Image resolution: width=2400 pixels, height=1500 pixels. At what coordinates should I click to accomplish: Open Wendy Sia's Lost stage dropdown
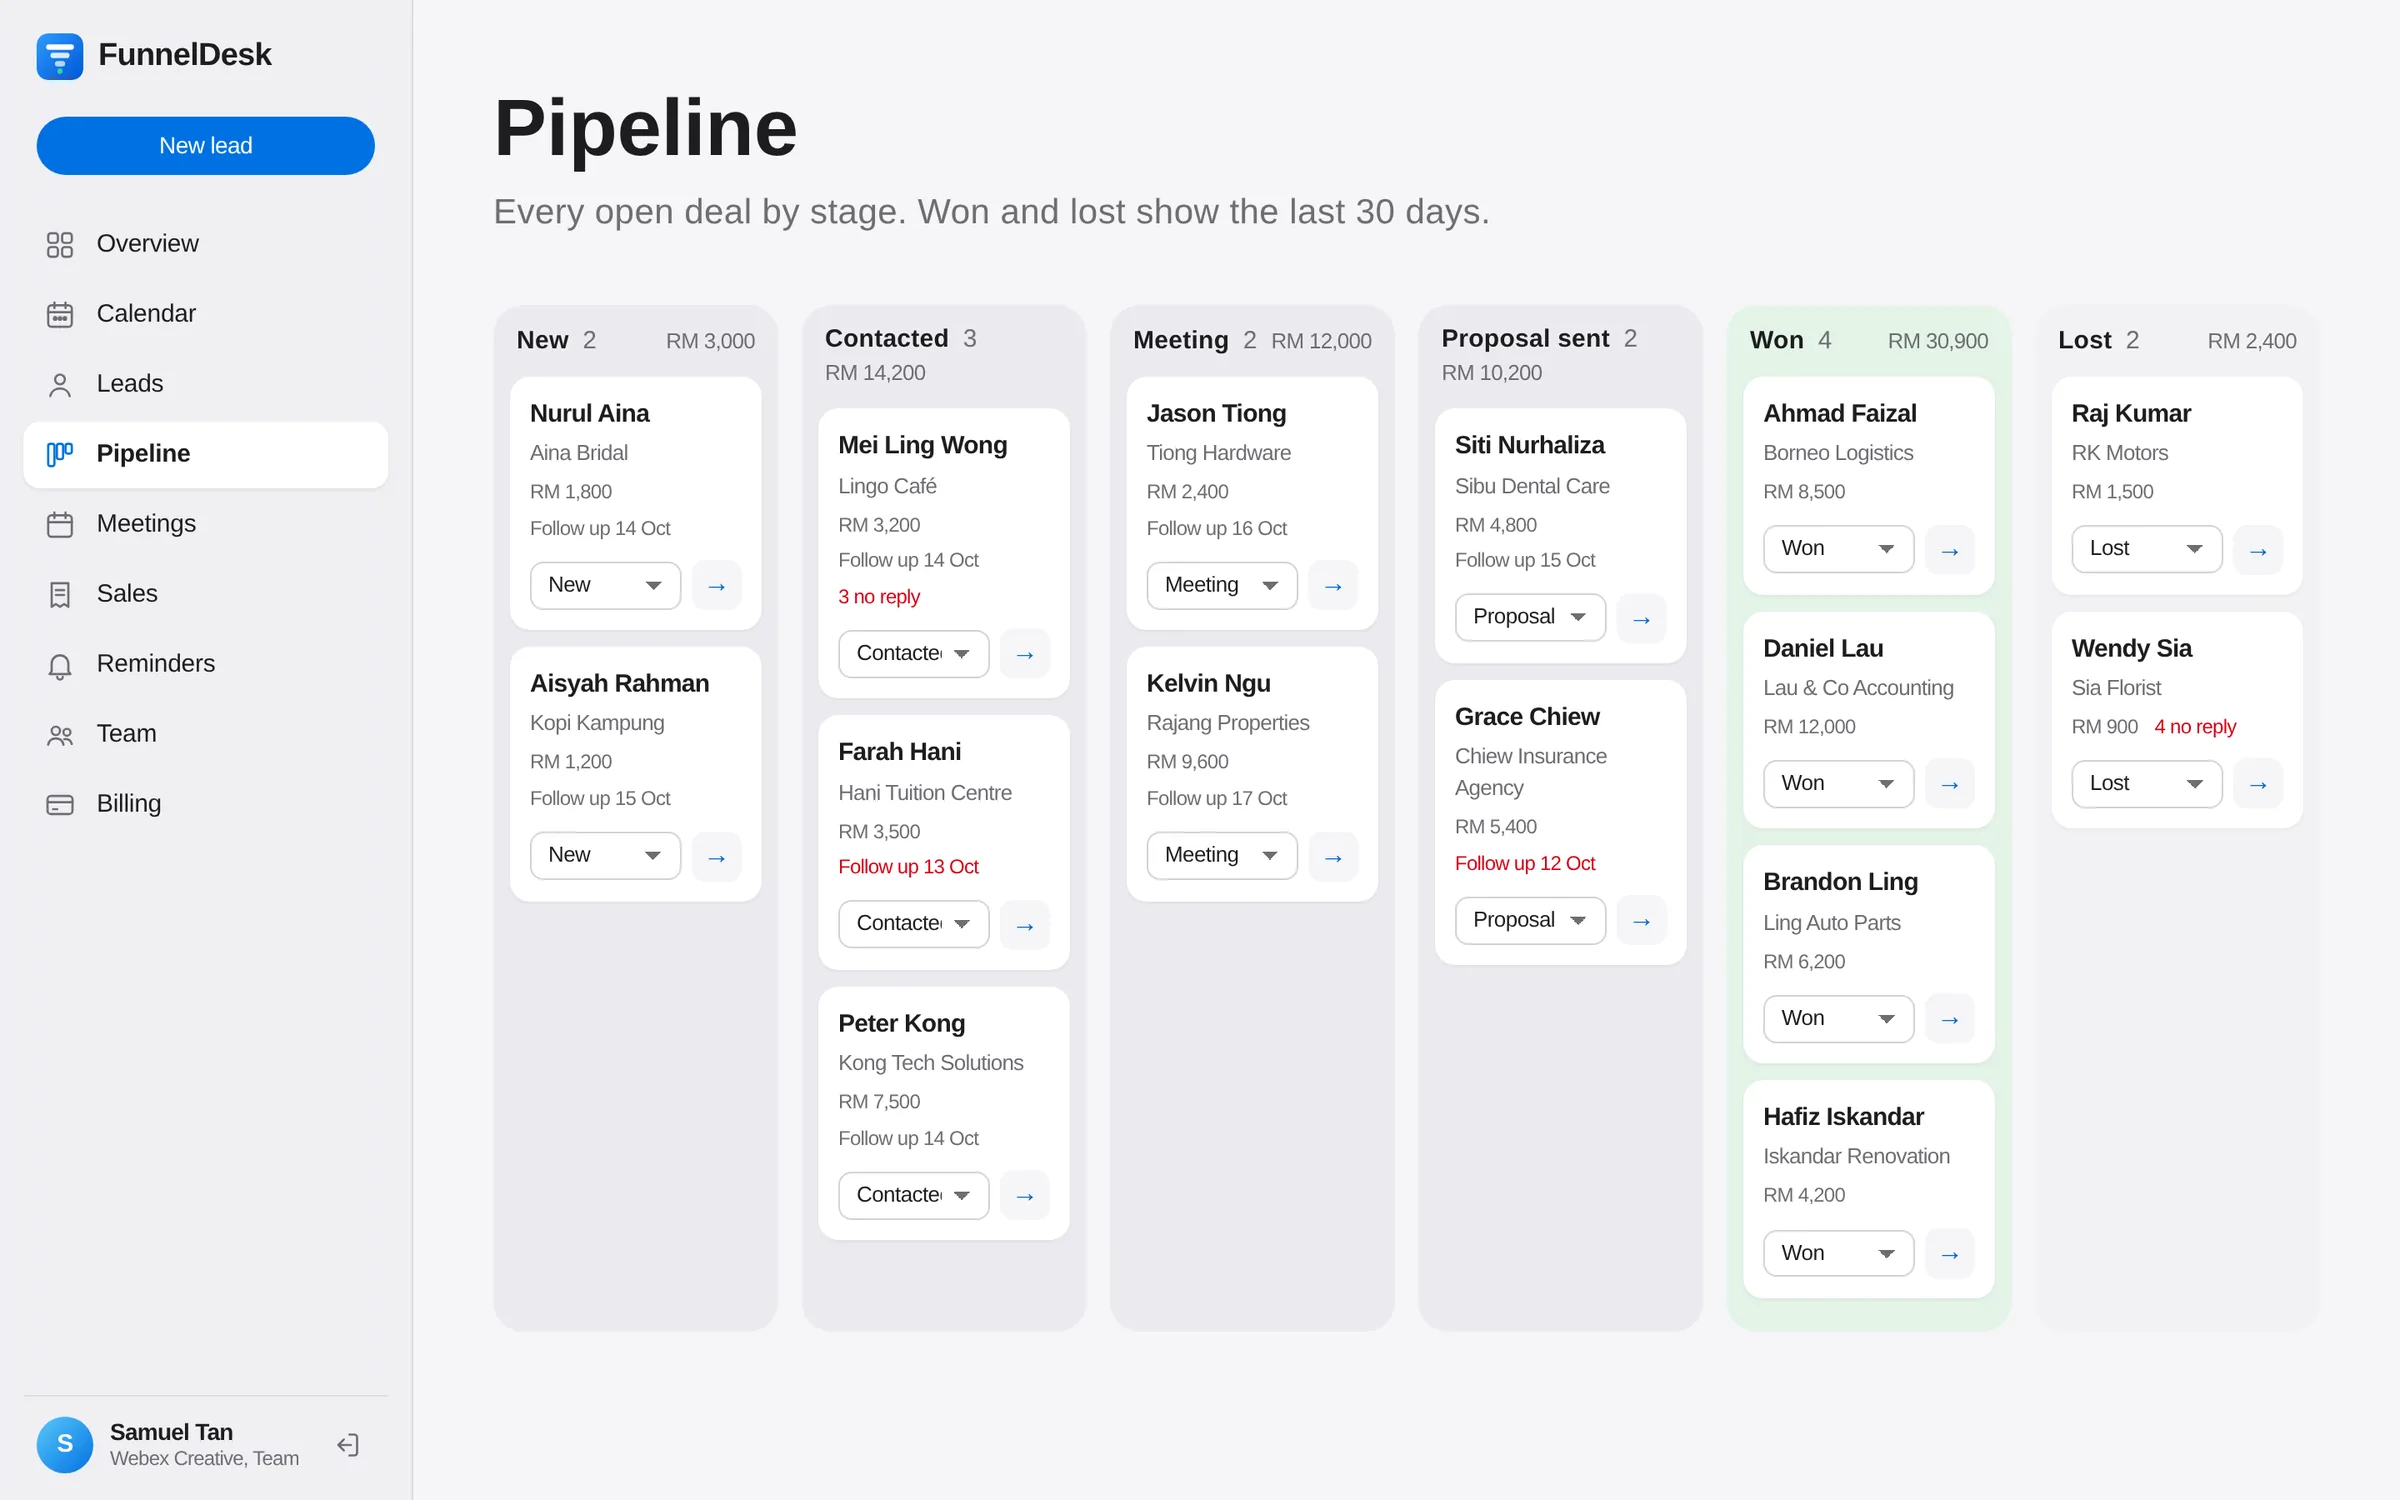(x=2147, y=784)
